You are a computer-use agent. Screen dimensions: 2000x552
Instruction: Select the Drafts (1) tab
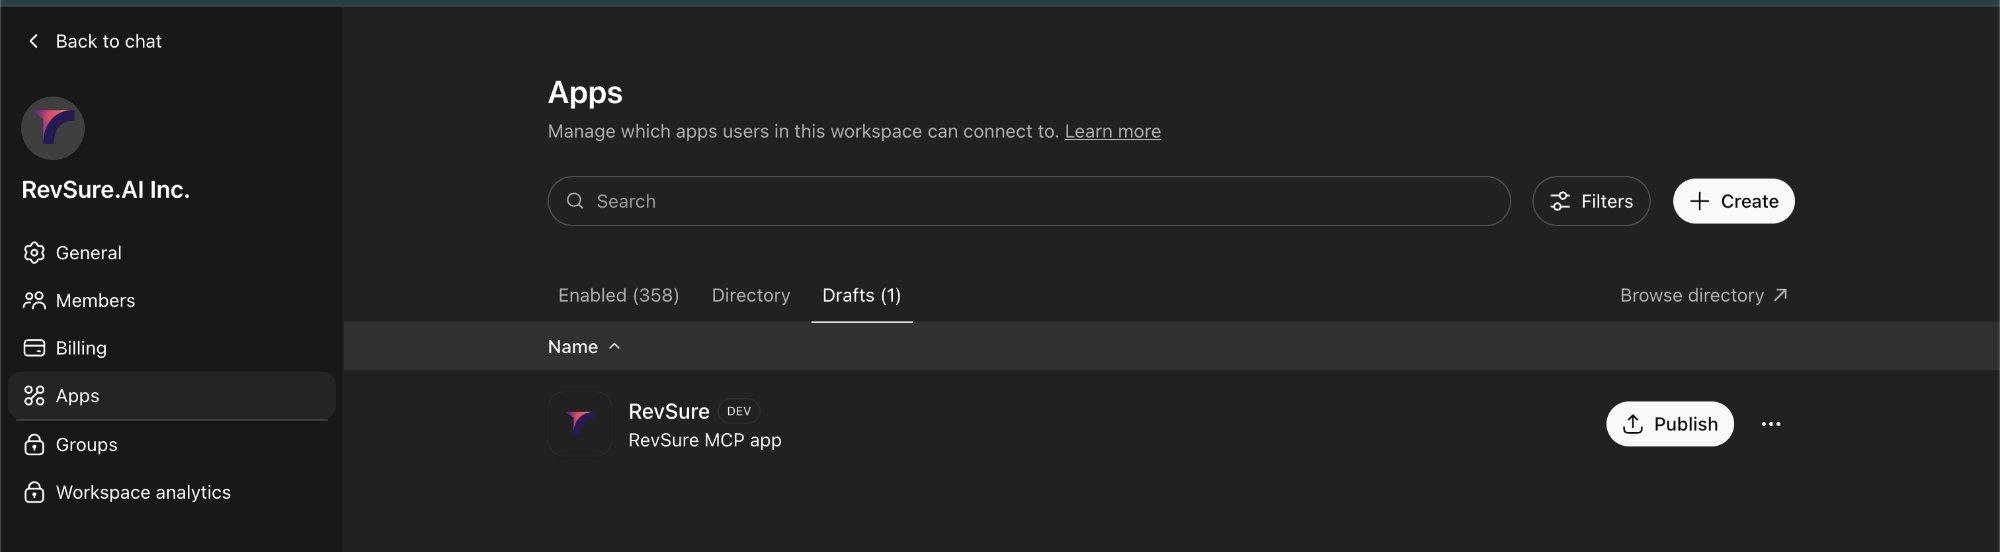coord(861,296)
